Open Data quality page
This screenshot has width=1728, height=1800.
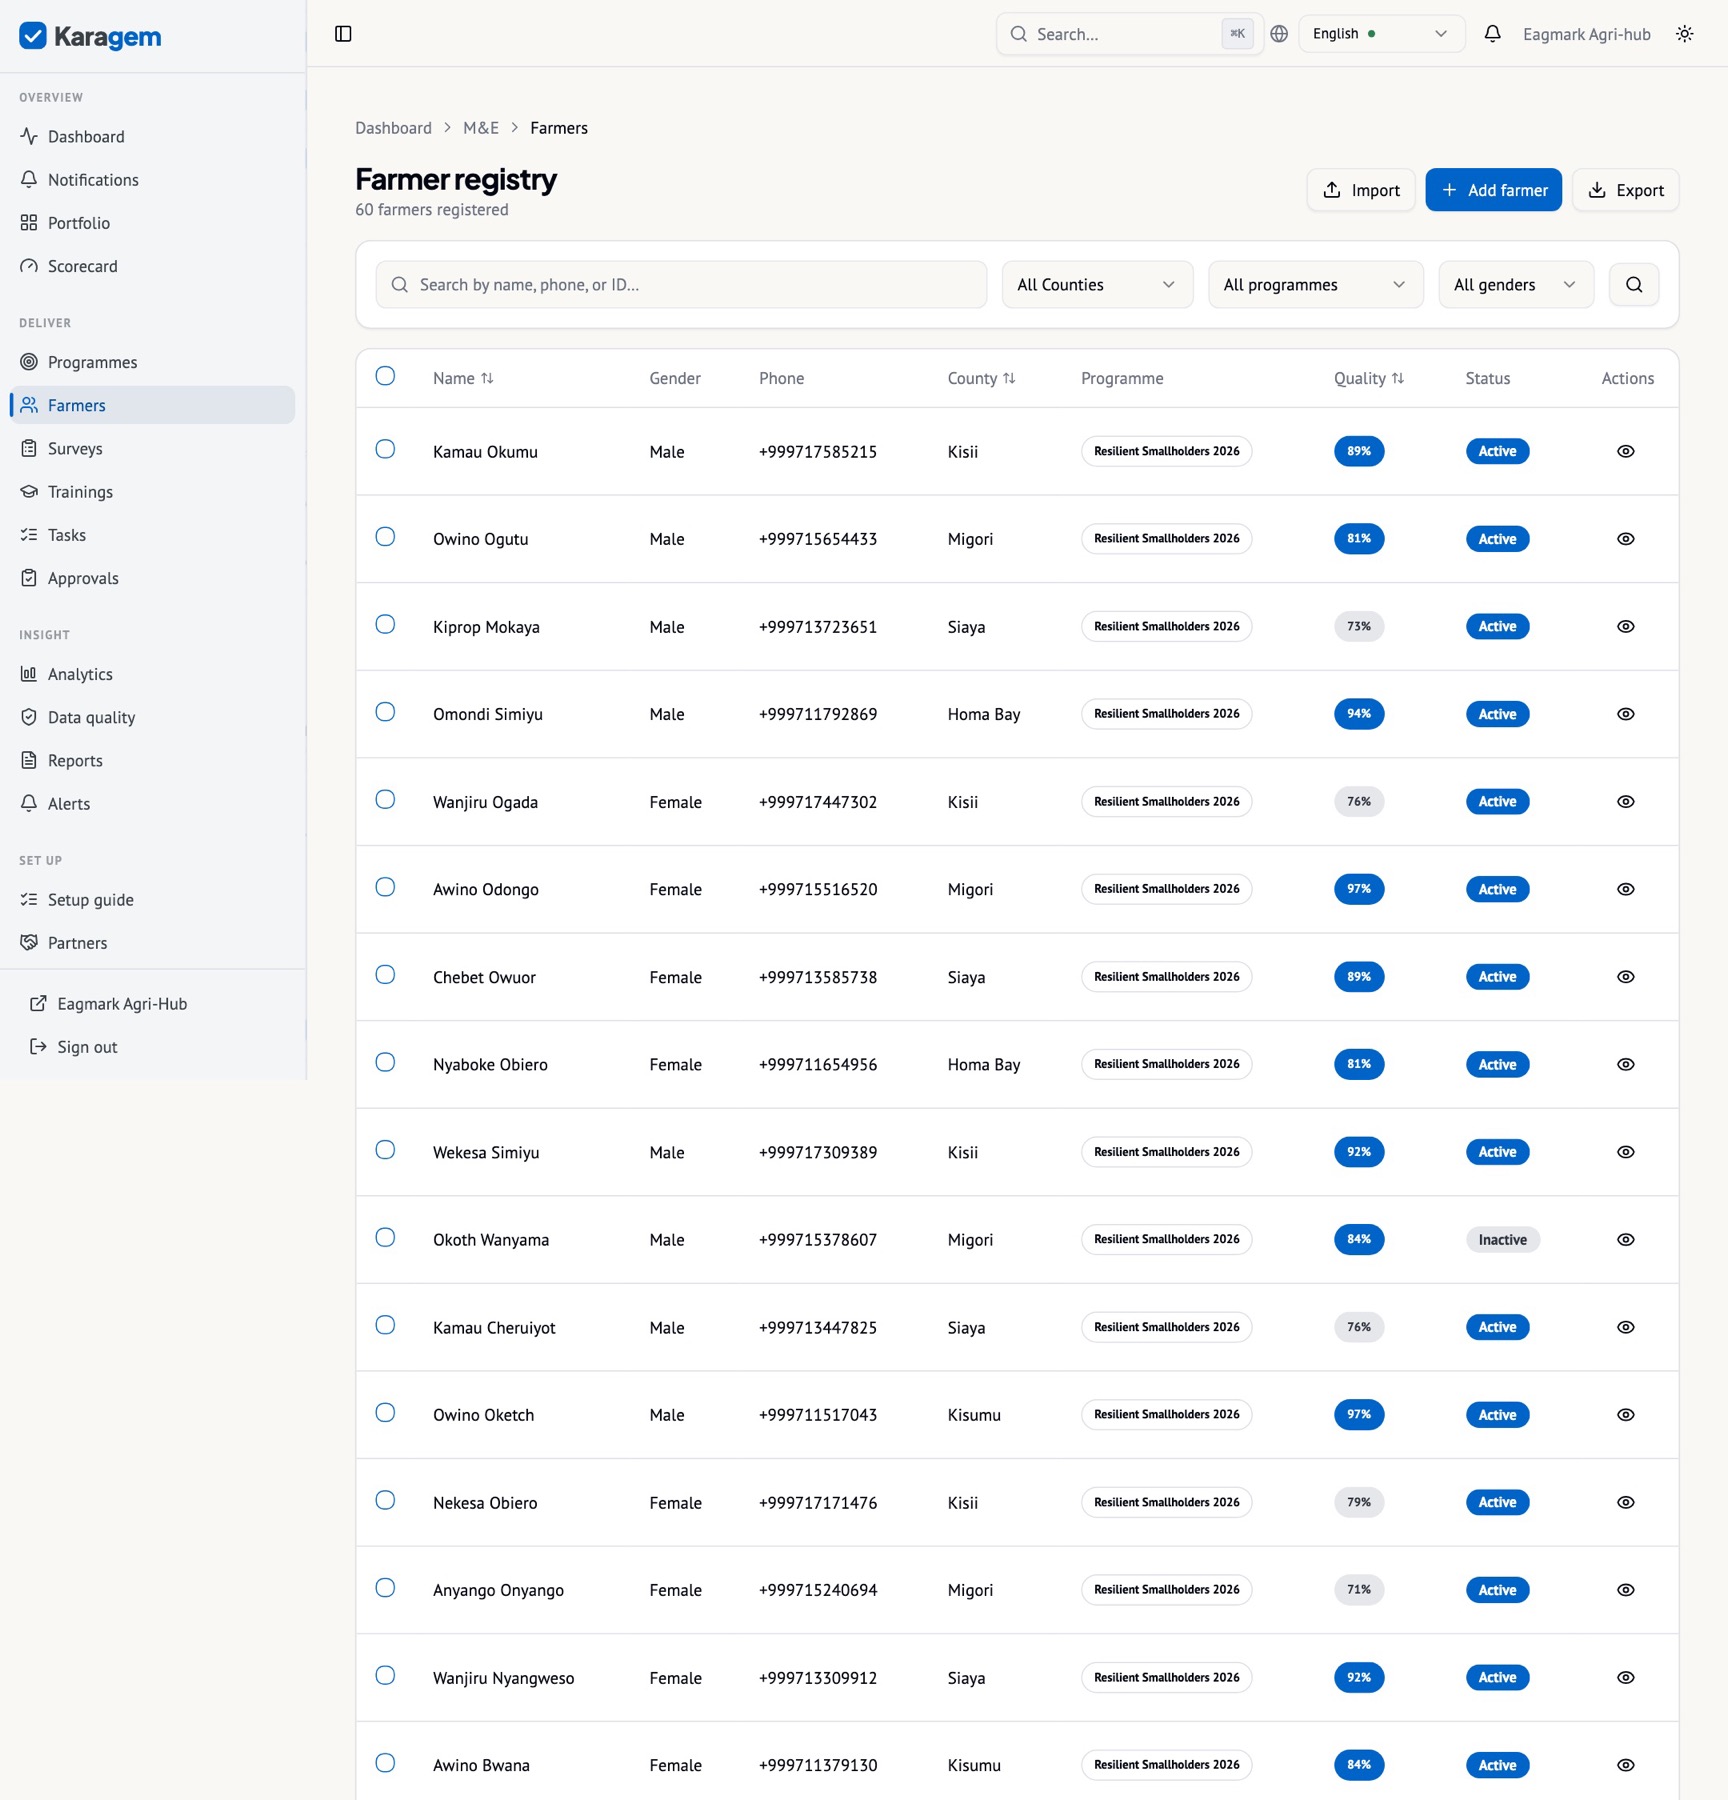(152, 717)
